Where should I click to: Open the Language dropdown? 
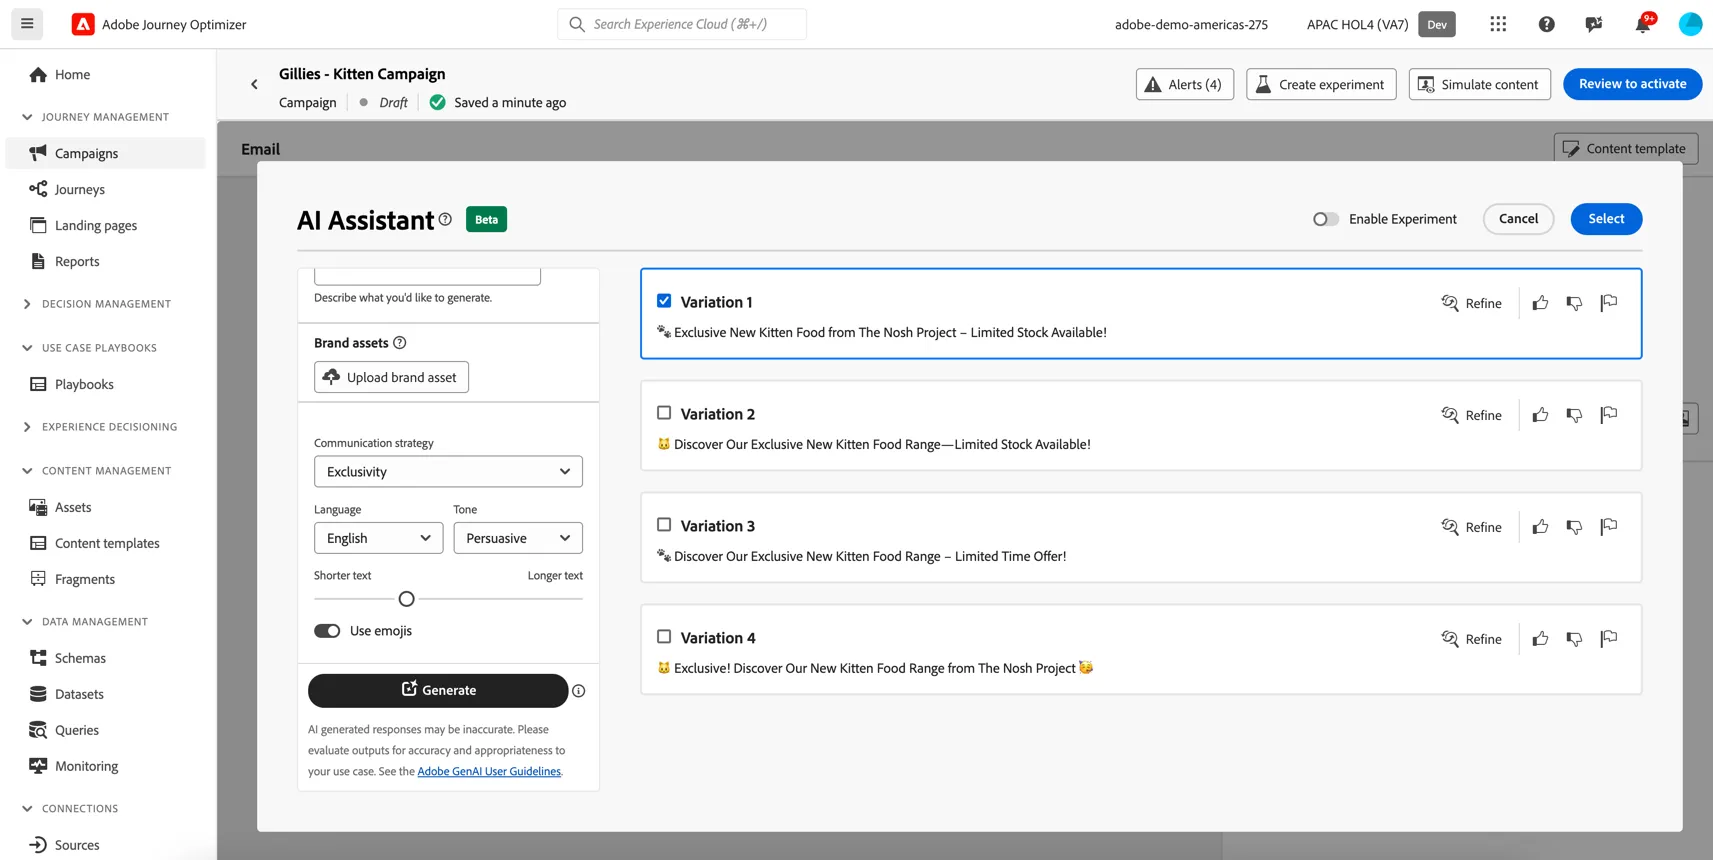(x=378, y=538)
